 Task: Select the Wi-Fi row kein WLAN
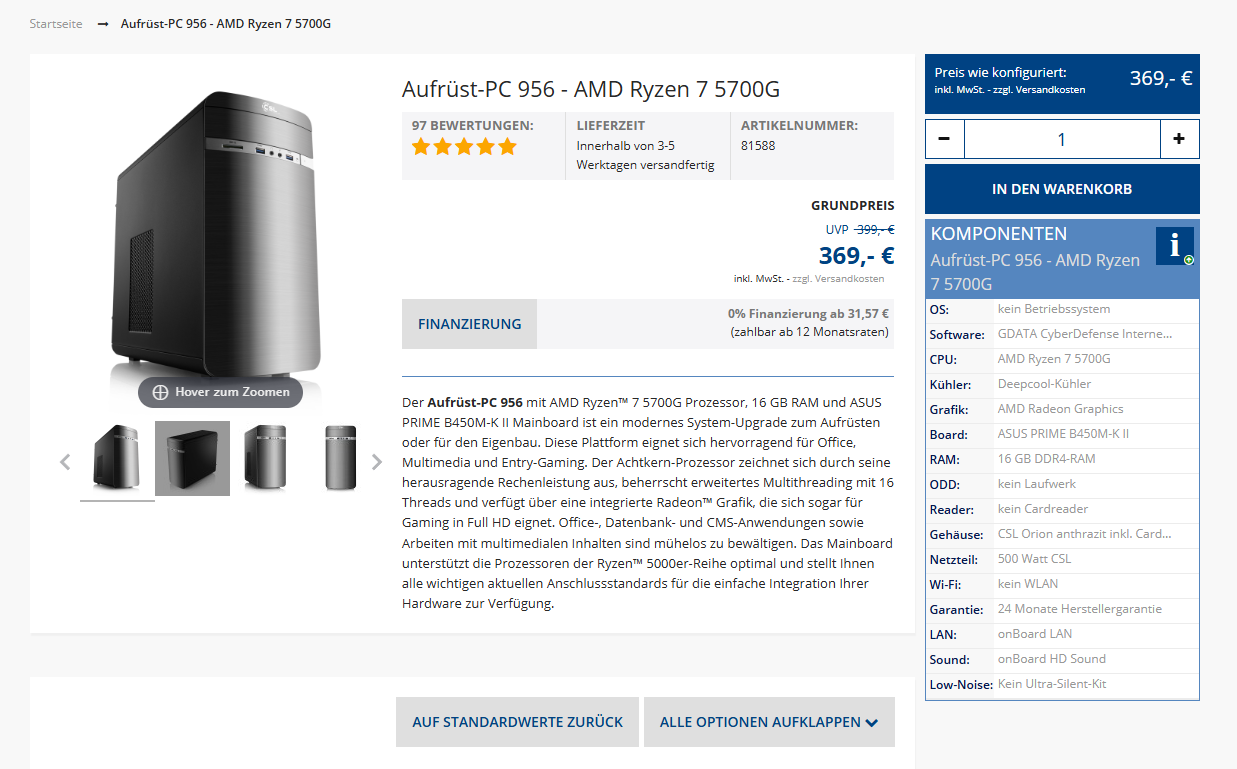[x=1062, y=585]
